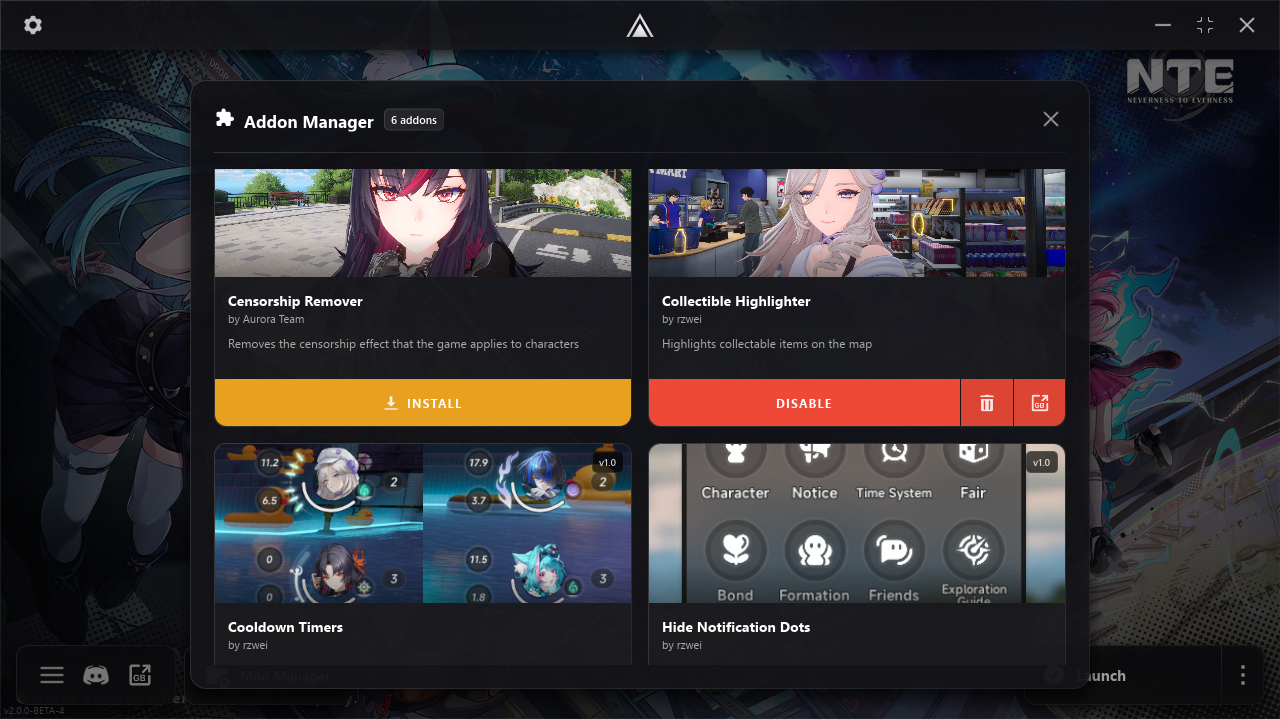Viewport: 1280px width, 719px height.
Task: Click v1.0 badge on Cooldown Timers
Action: pyautogui.click(x=607, y=462)
